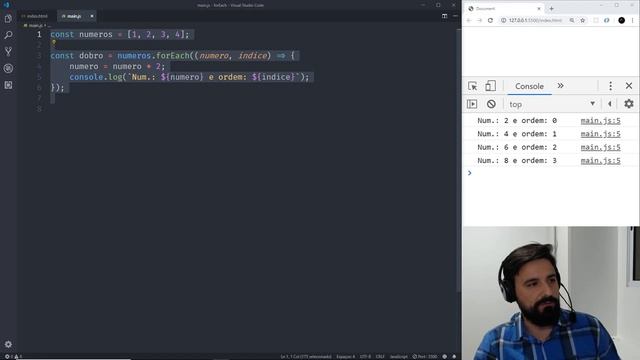This screenshot has width=640, height=360.
Task: Open the Source Control view in activity bar
Action: tap(8, 52)
